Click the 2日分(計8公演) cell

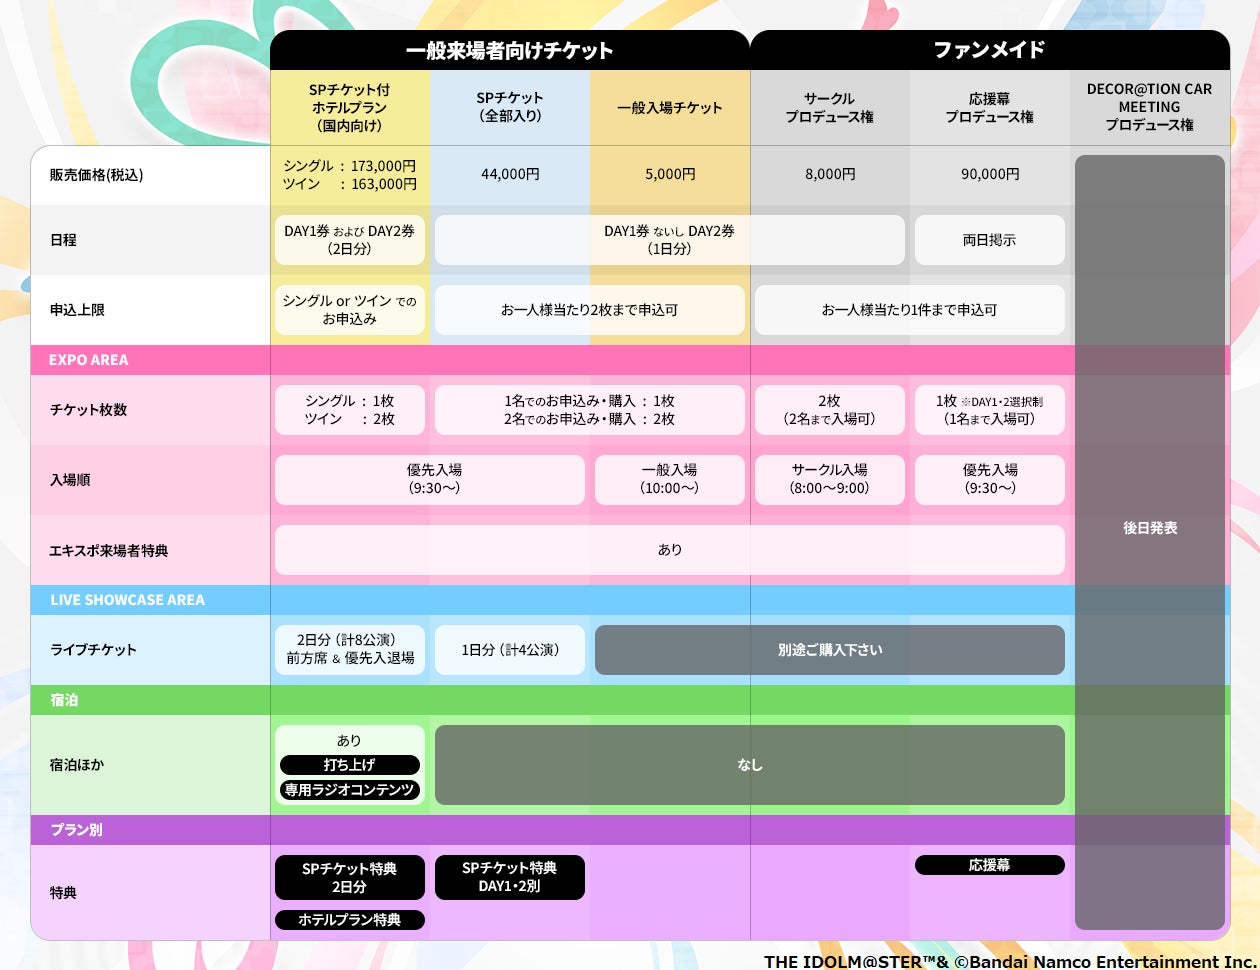tap(350, 650)
